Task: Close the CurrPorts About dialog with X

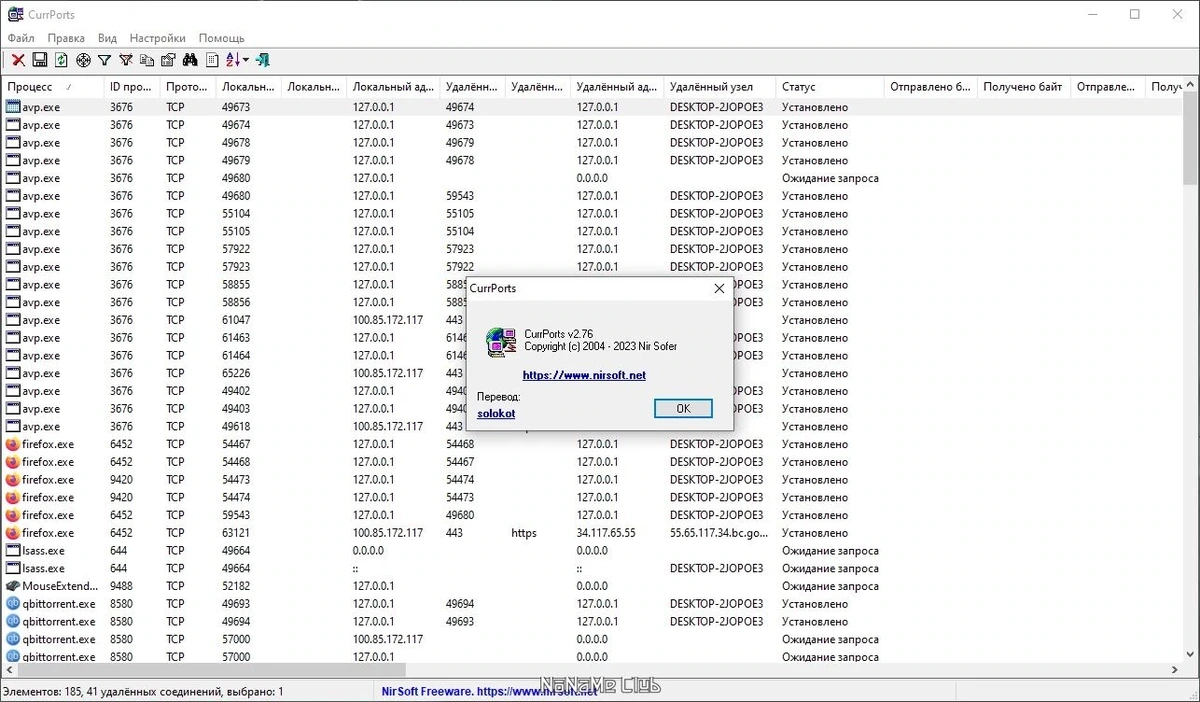Action: pyautogui.click(x=719, y=288)
